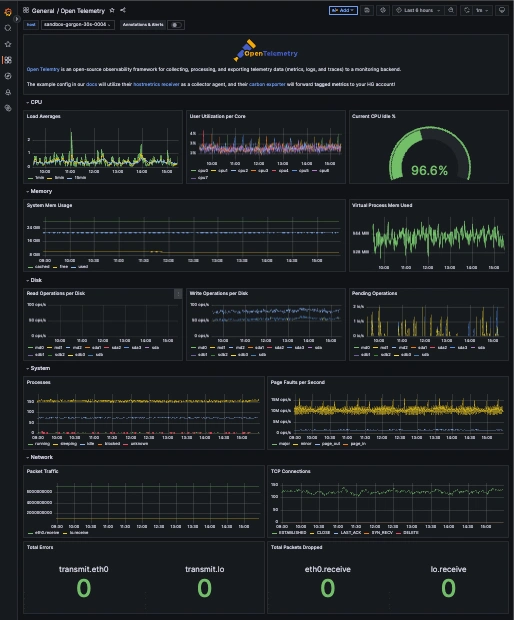
Task: Open the Last 6 hours time picker
Action: 418,10
